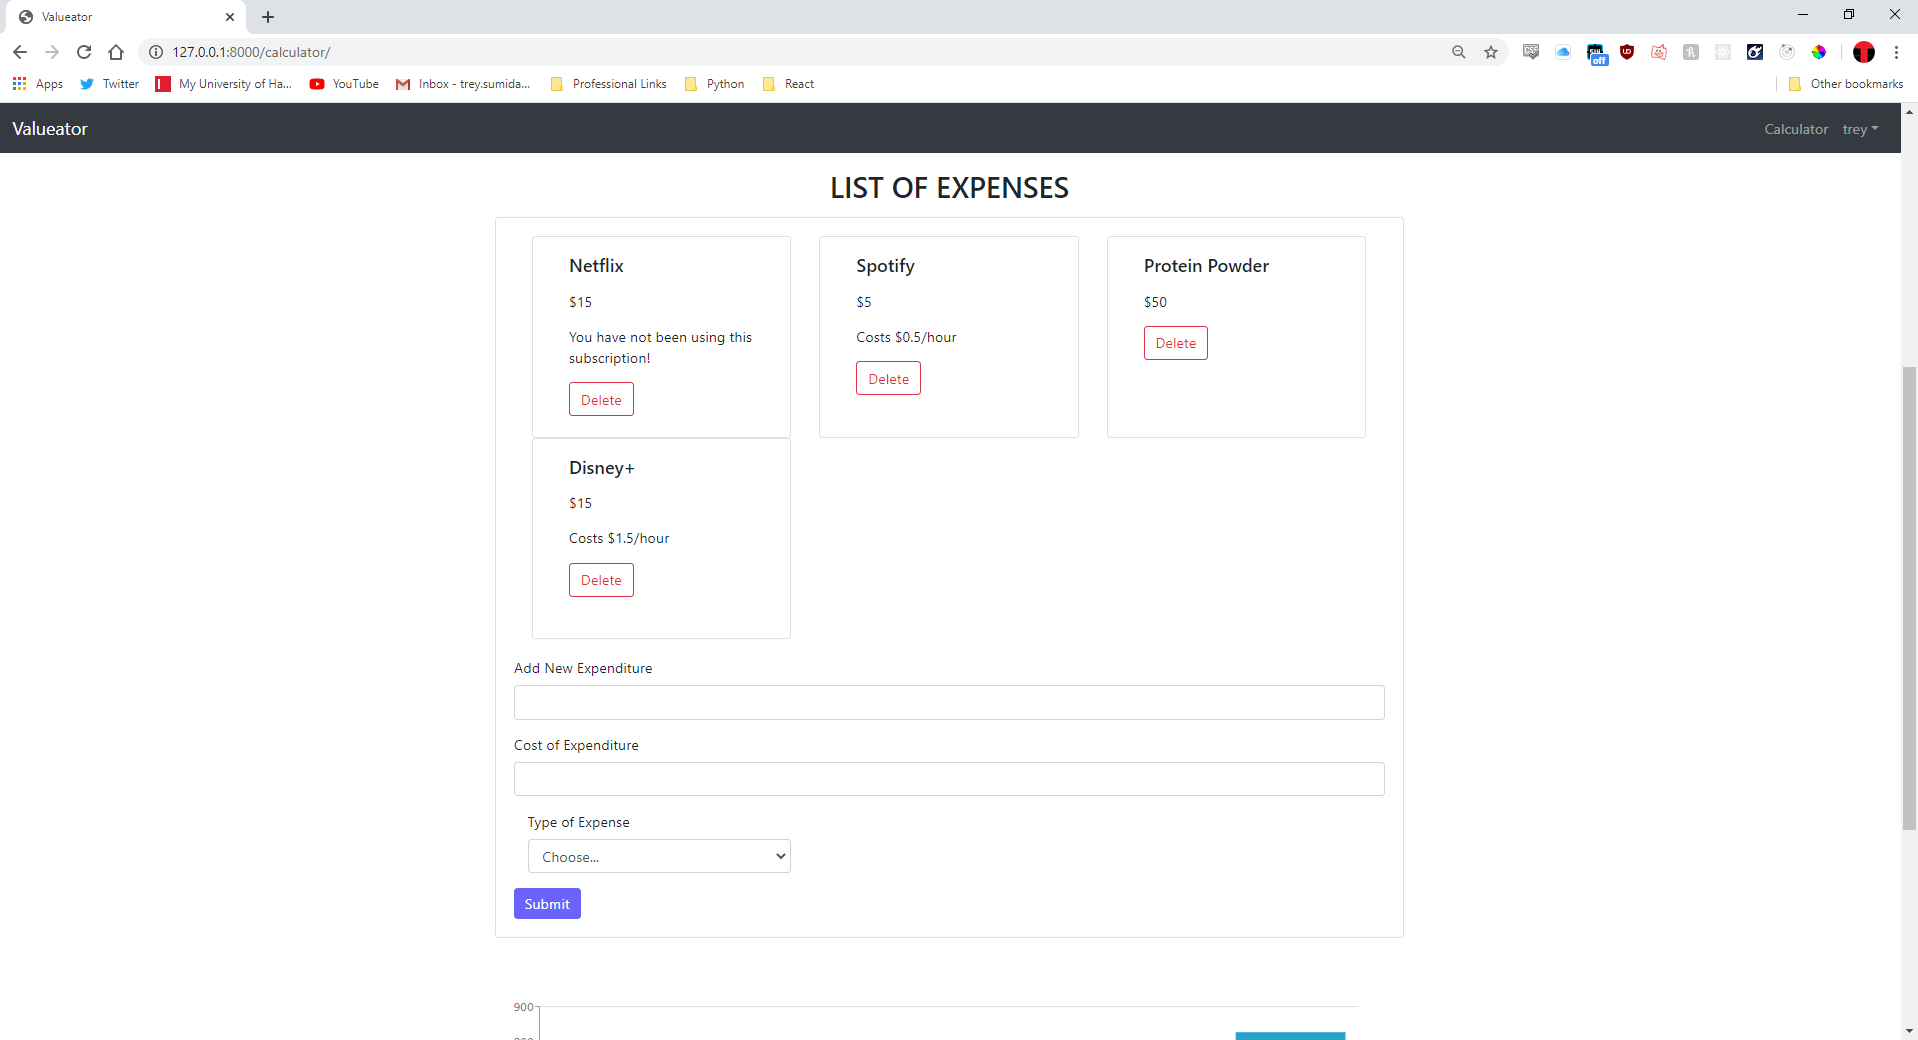
Task: Click the address bar URL
Action: coord(251,52)
